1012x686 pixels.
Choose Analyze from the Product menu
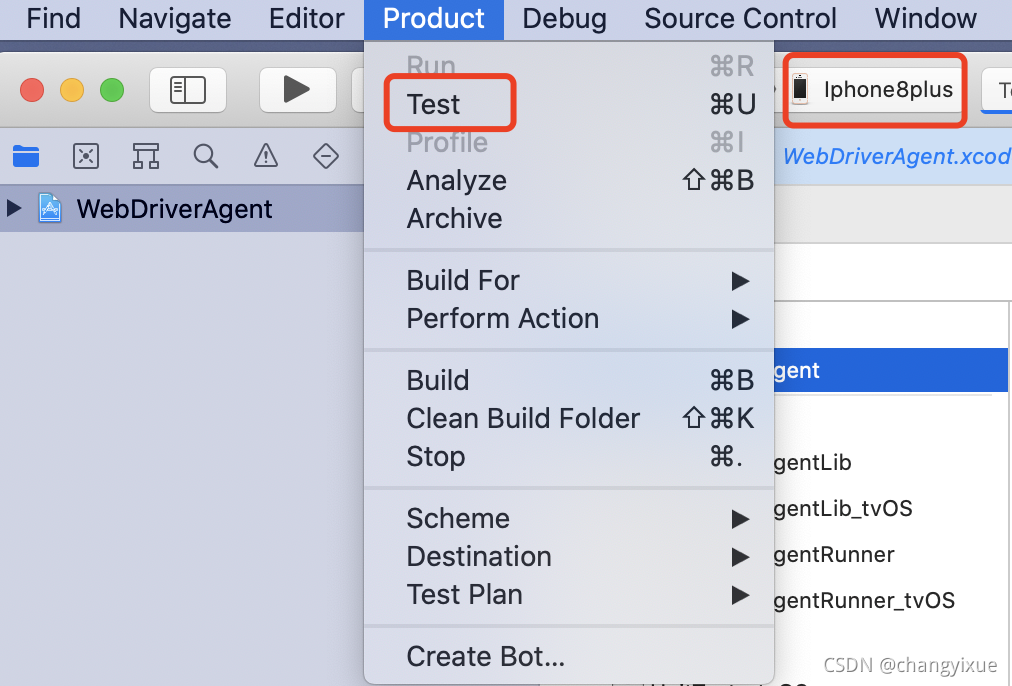pyautogui.click(x=569, y=180)
